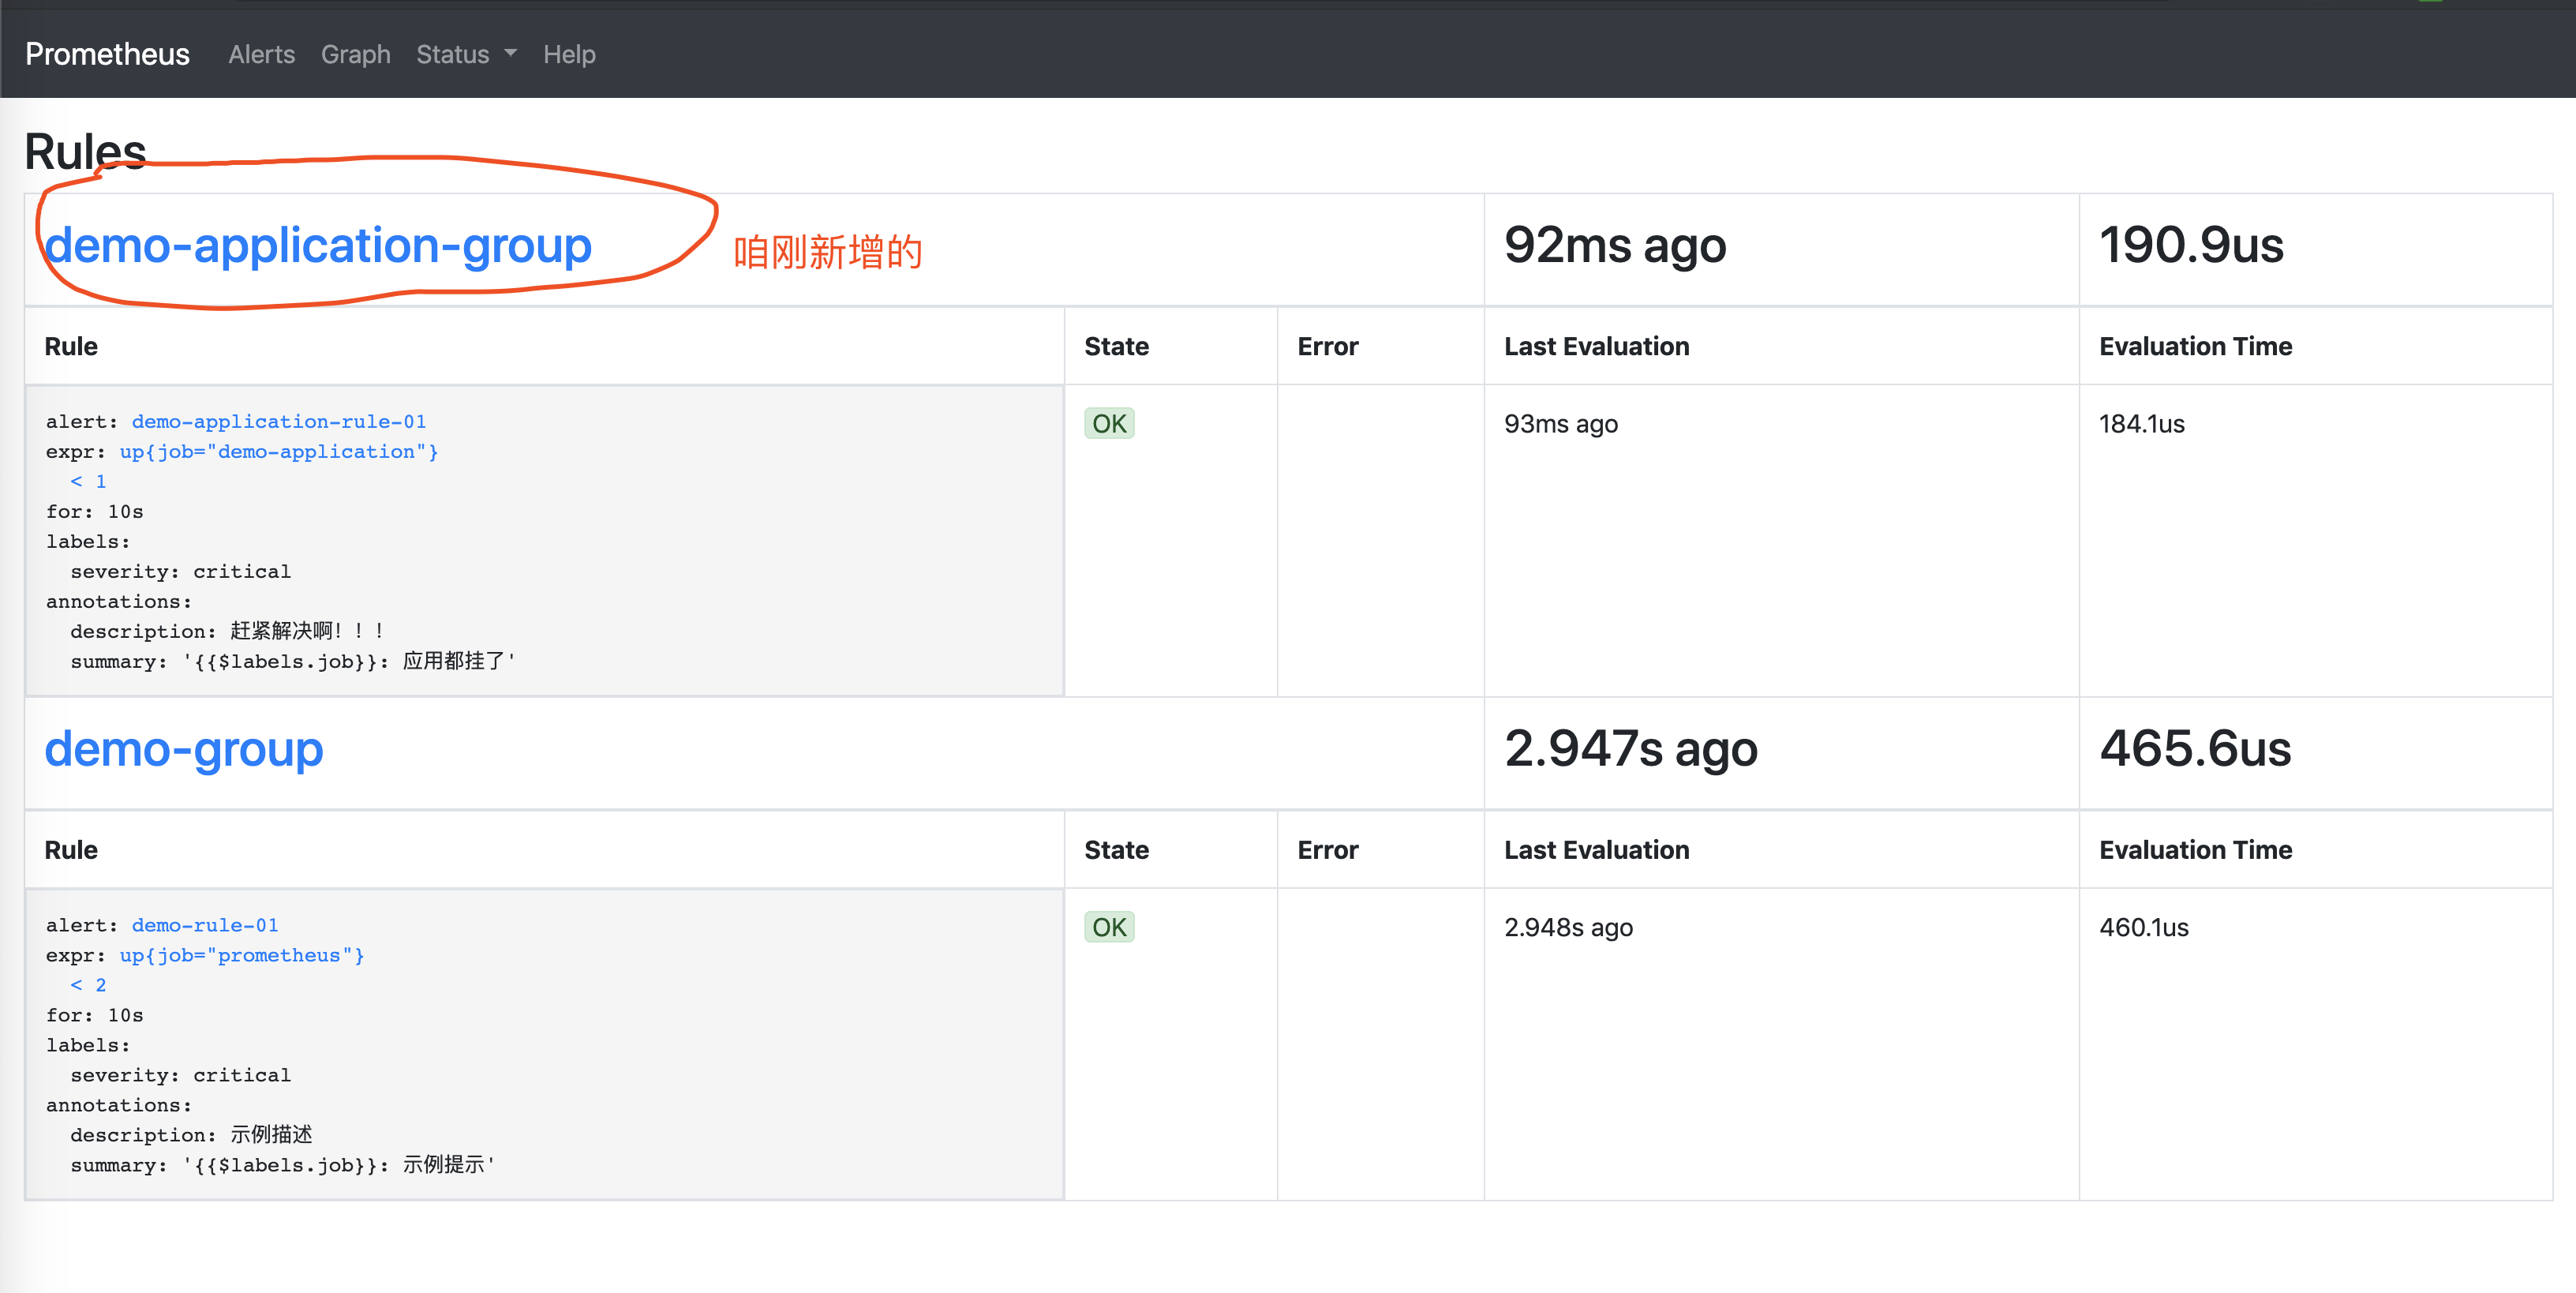Click the '< 1' expression threshold line
The width and height of the screenshot is (2576, 1293).
88,481
